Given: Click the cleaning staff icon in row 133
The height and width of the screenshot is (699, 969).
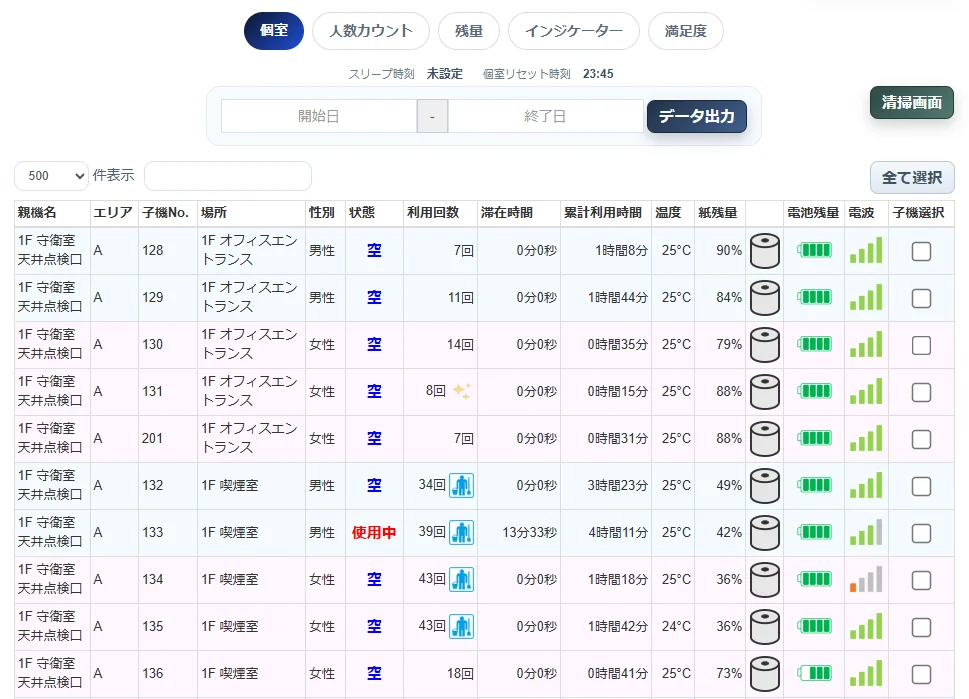Looking at the screenshot, I should click(x=461, y=532).
